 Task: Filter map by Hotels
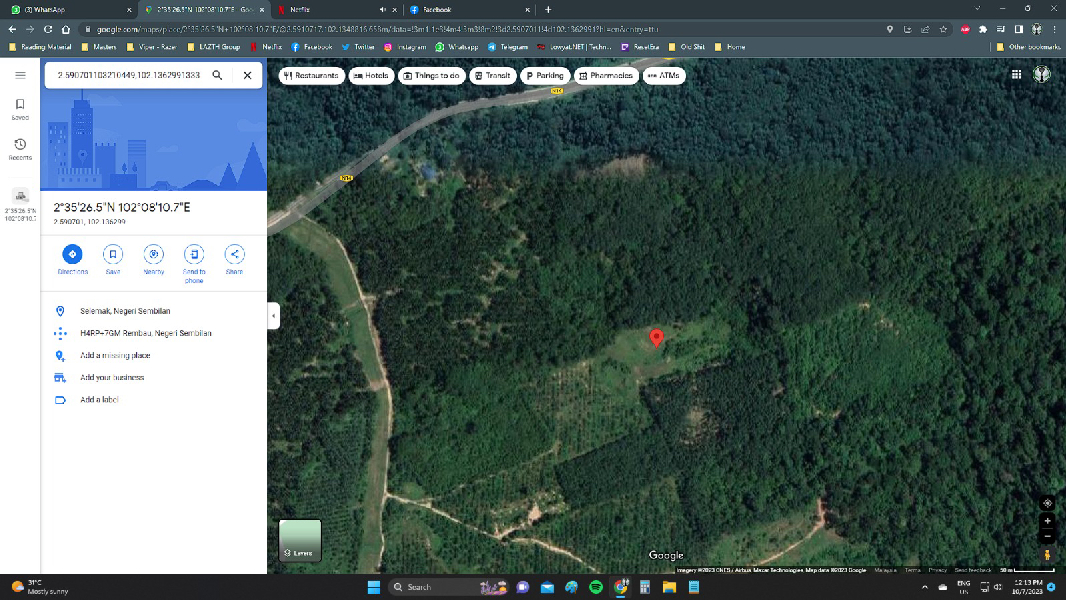(x=371, y=75)
